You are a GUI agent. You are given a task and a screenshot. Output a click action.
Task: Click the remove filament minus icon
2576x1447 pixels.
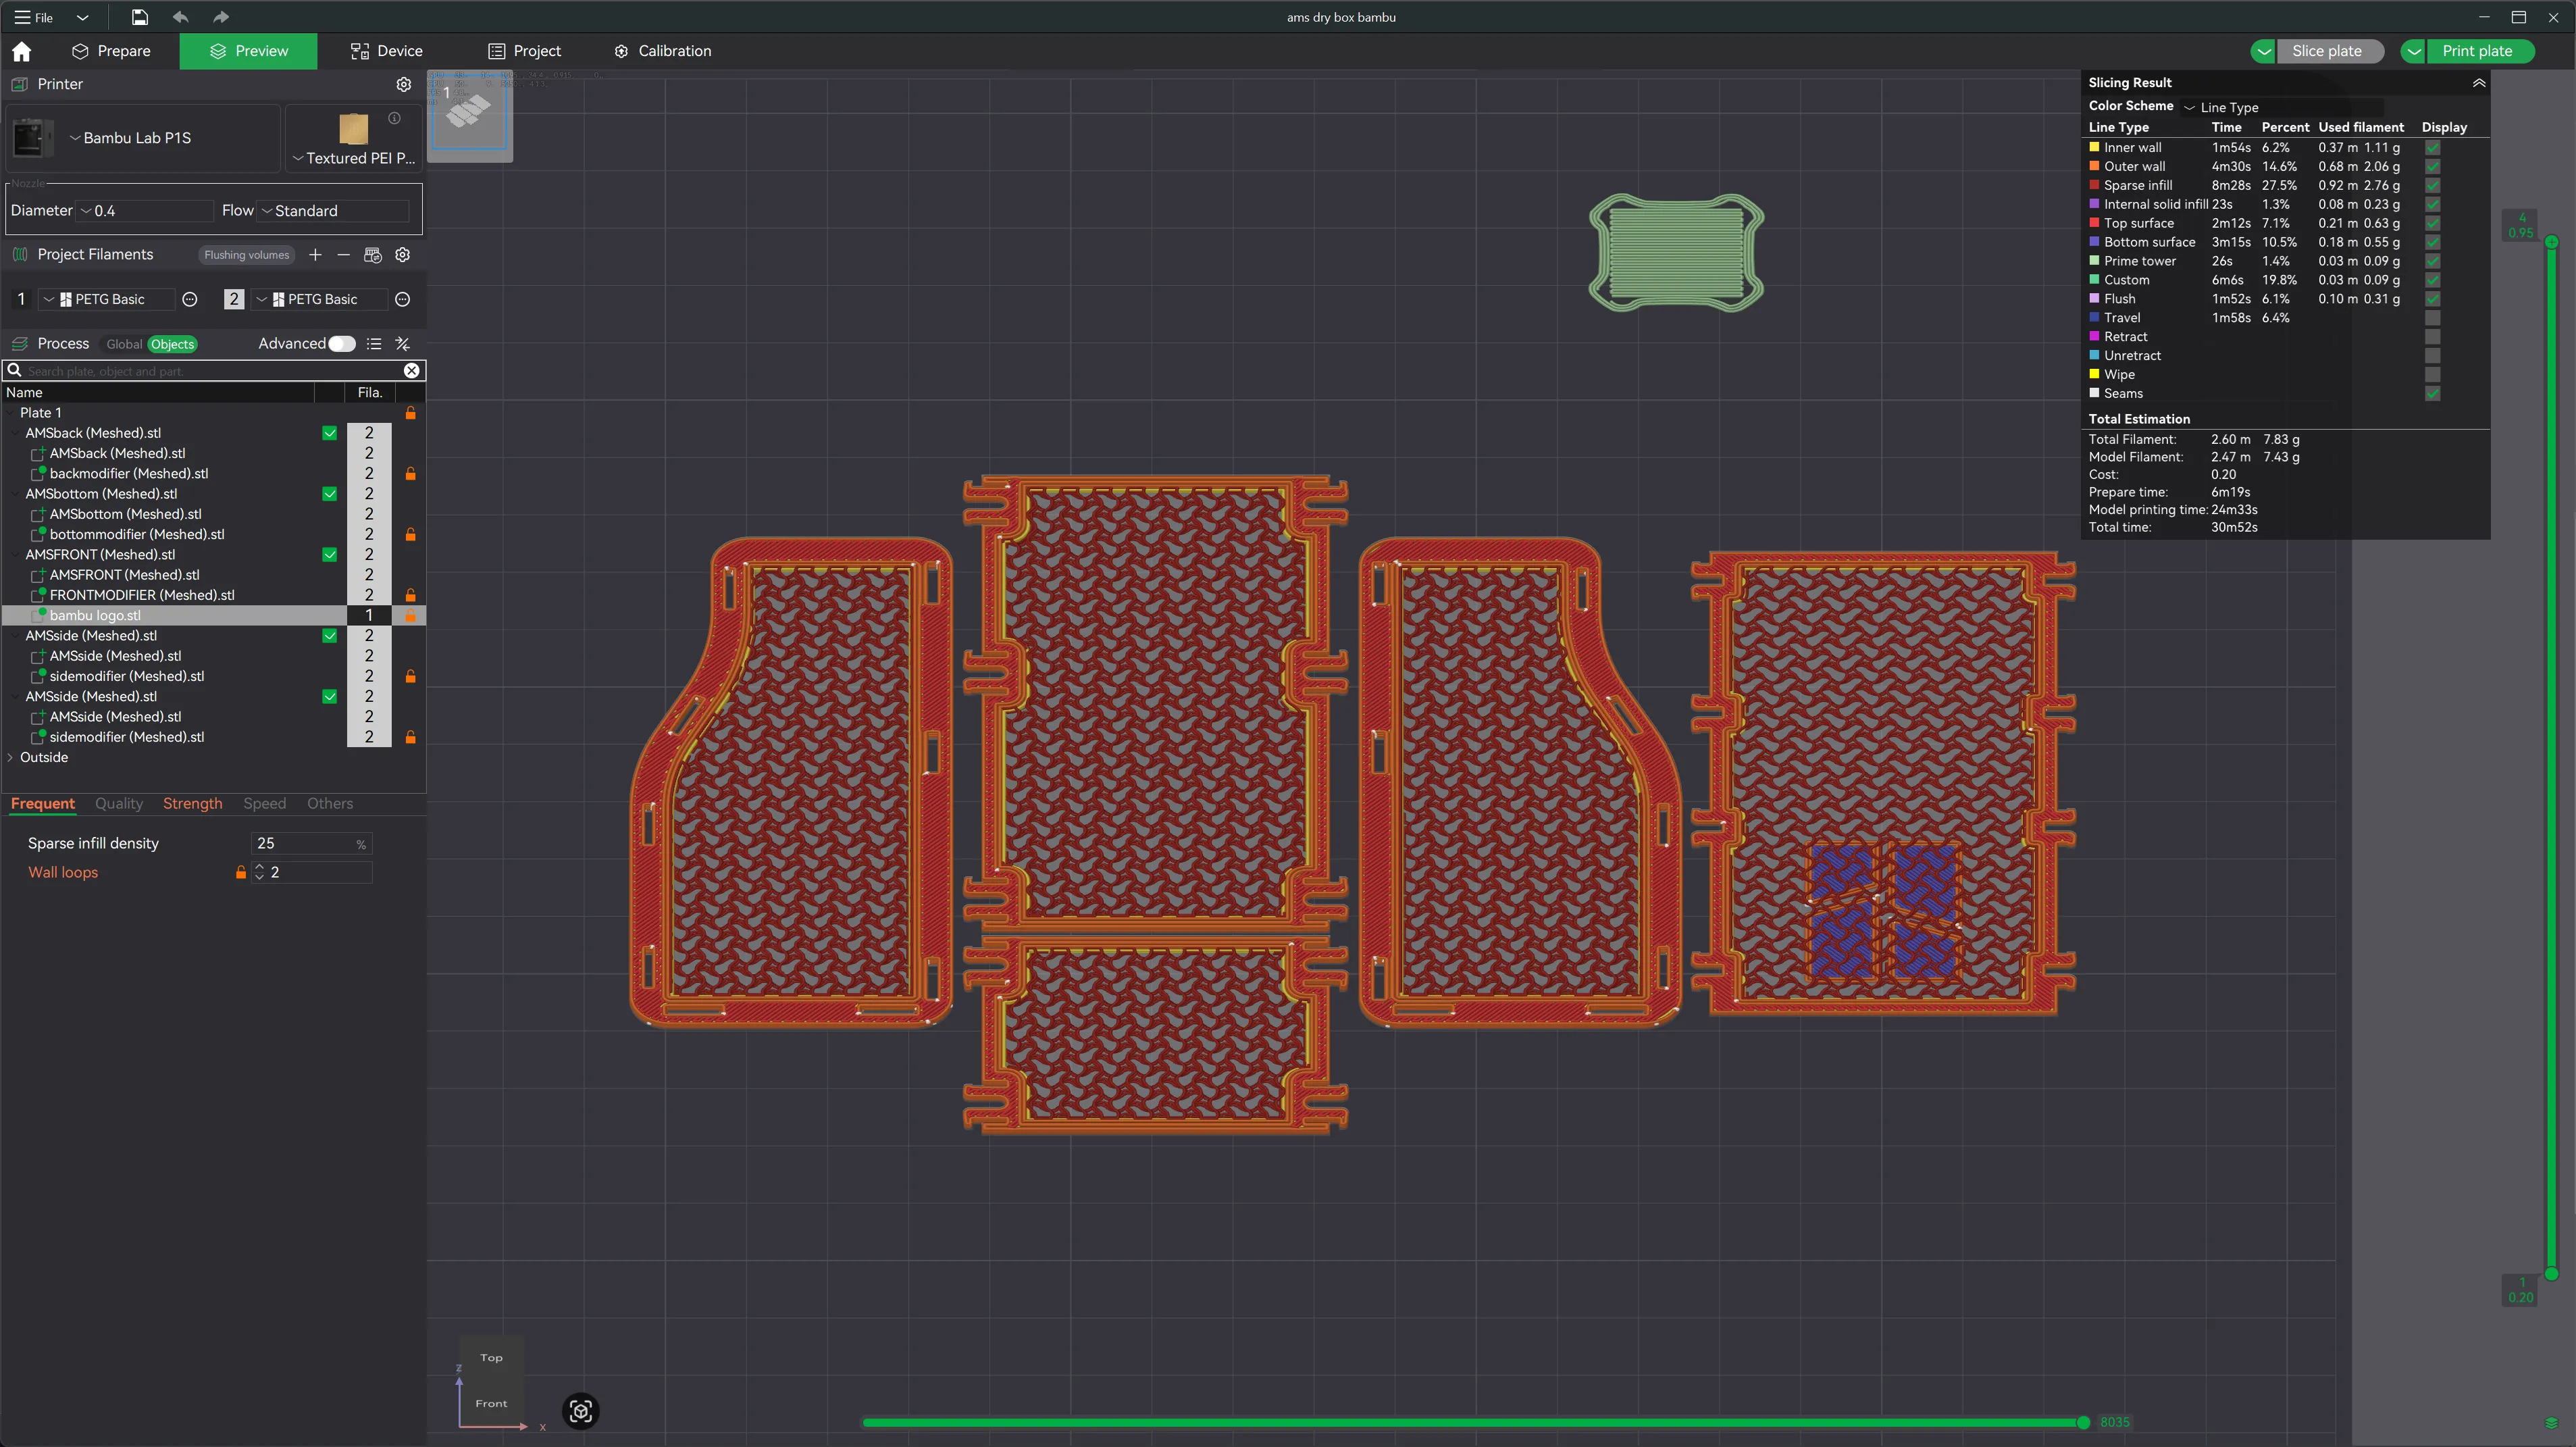click(x=343, y=255)
